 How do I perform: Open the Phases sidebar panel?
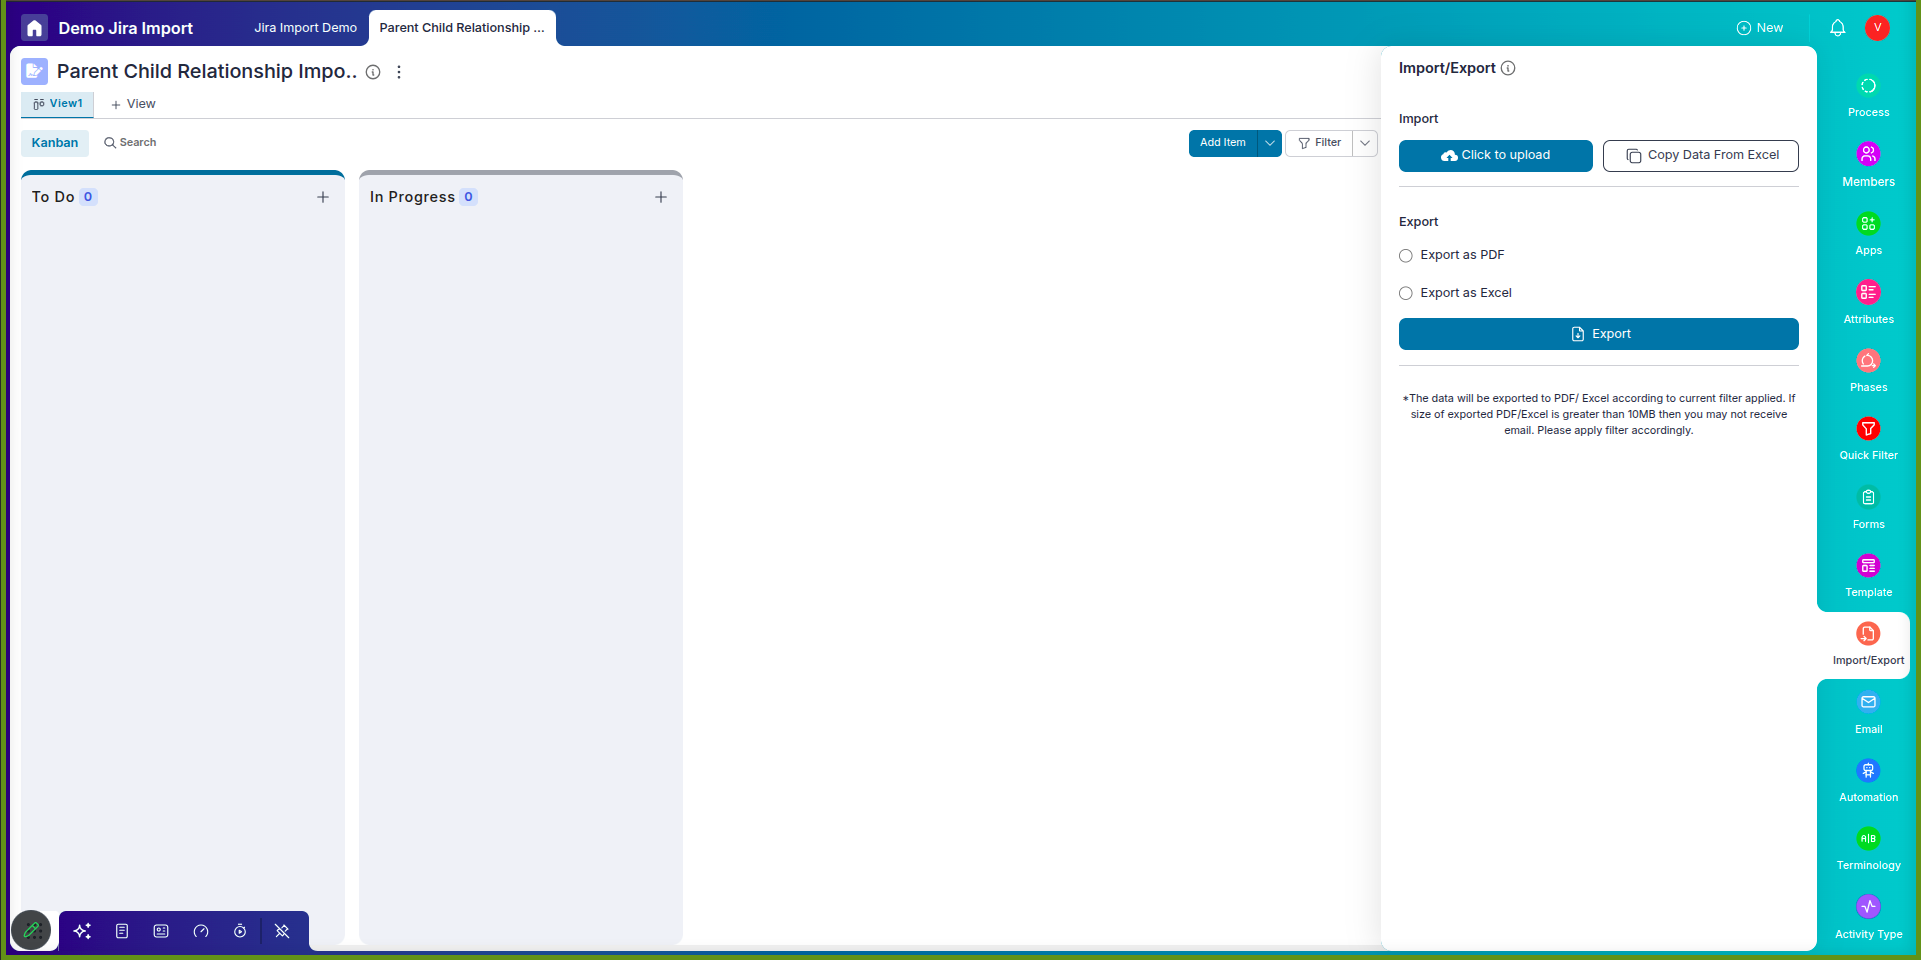coord(1868,372)
